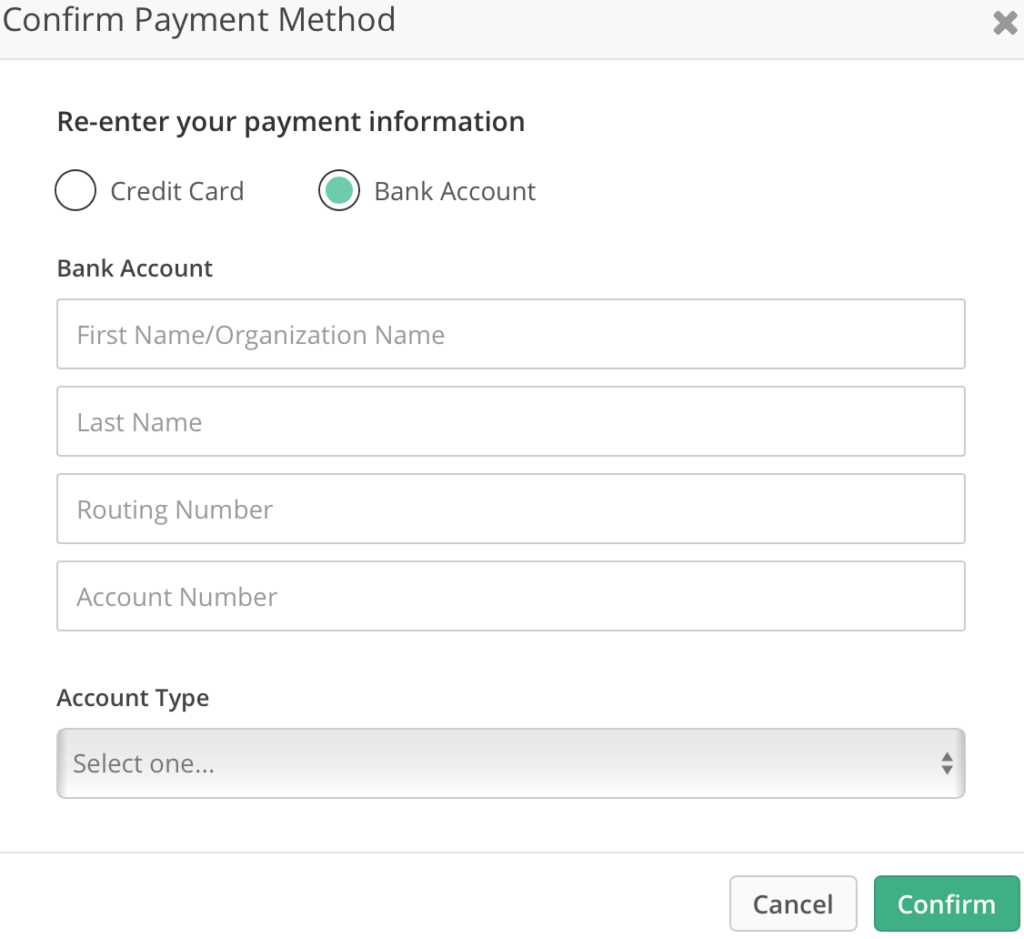Focus the Routing Number input

(x=511, y=509)
